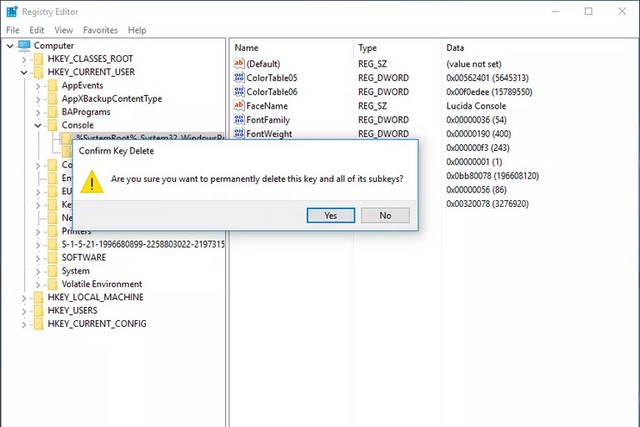Click the Registry Editor app icon in title bar
The image size is (640, 427).
pyautogui.click(x=12, y=11)
